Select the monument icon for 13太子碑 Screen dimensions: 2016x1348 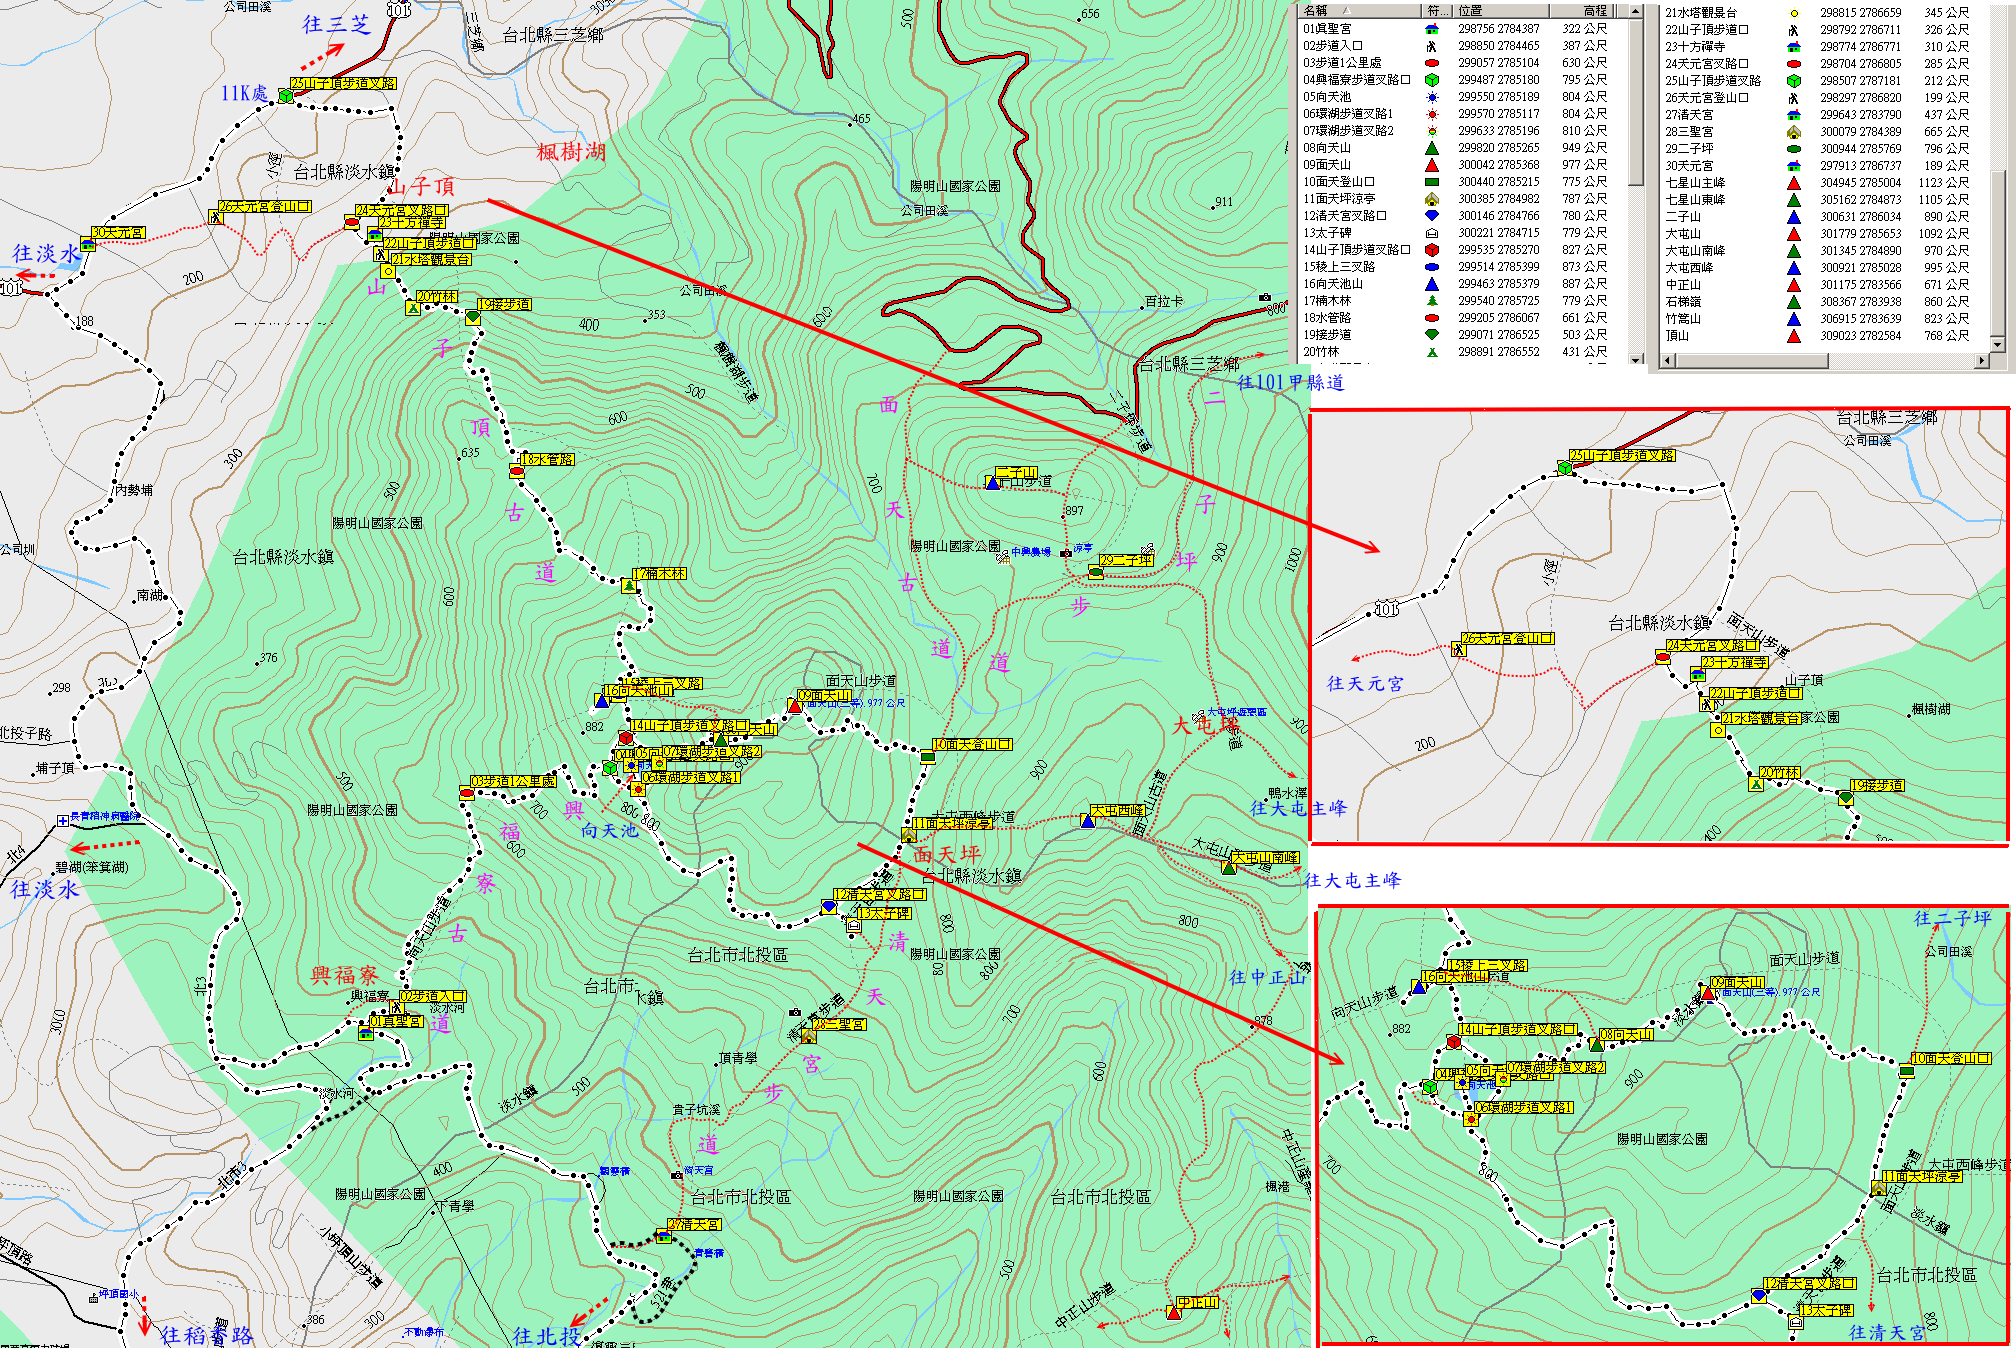tap(1431, 233)
